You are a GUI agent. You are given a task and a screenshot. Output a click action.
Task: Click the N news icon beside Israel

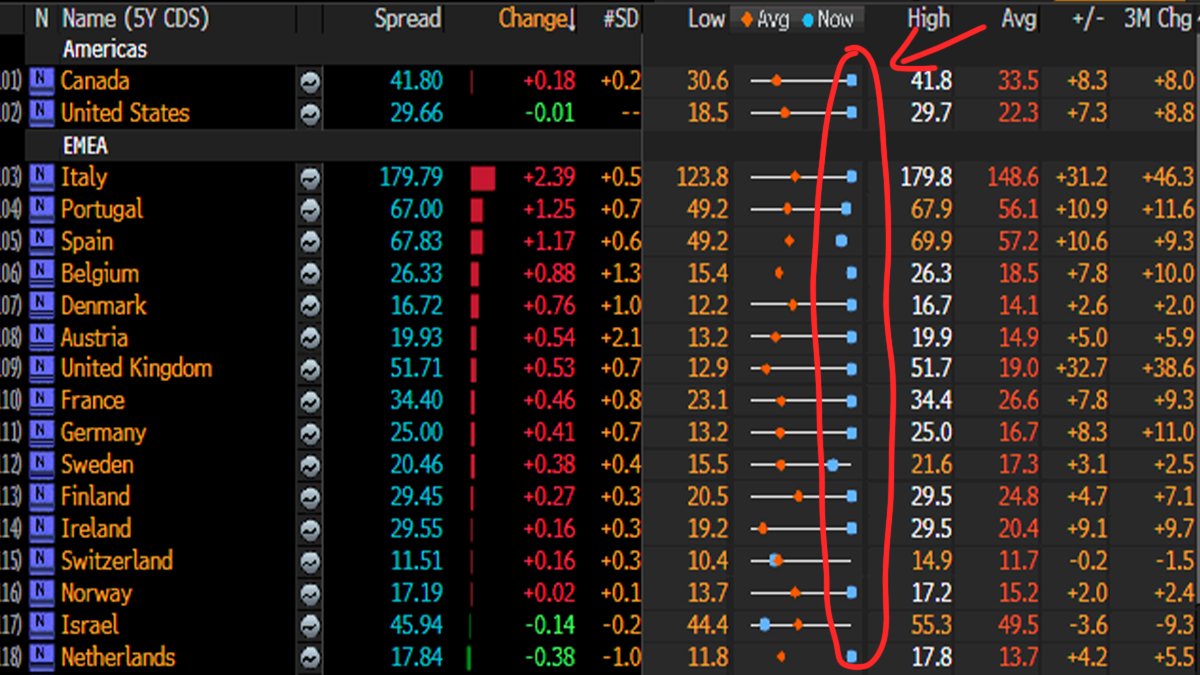coord(41,624)
